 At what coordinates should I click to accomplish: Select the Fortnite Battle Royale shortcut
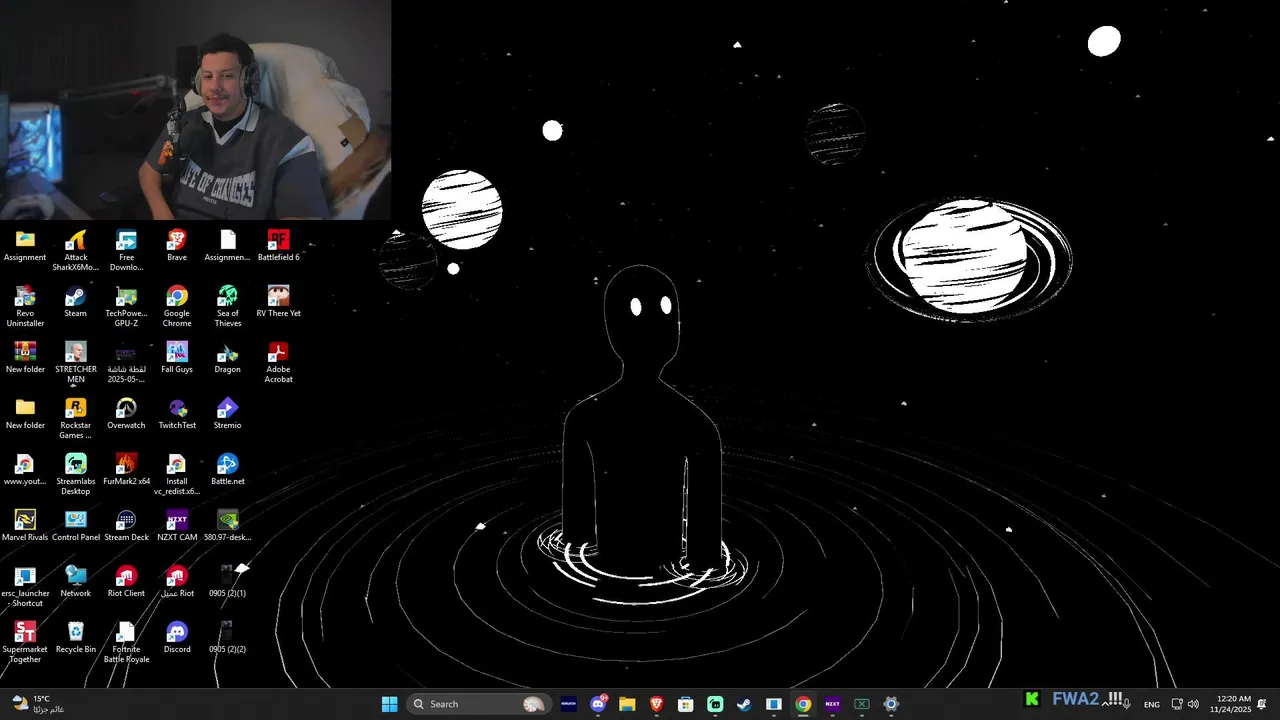[x=126, y=643]
